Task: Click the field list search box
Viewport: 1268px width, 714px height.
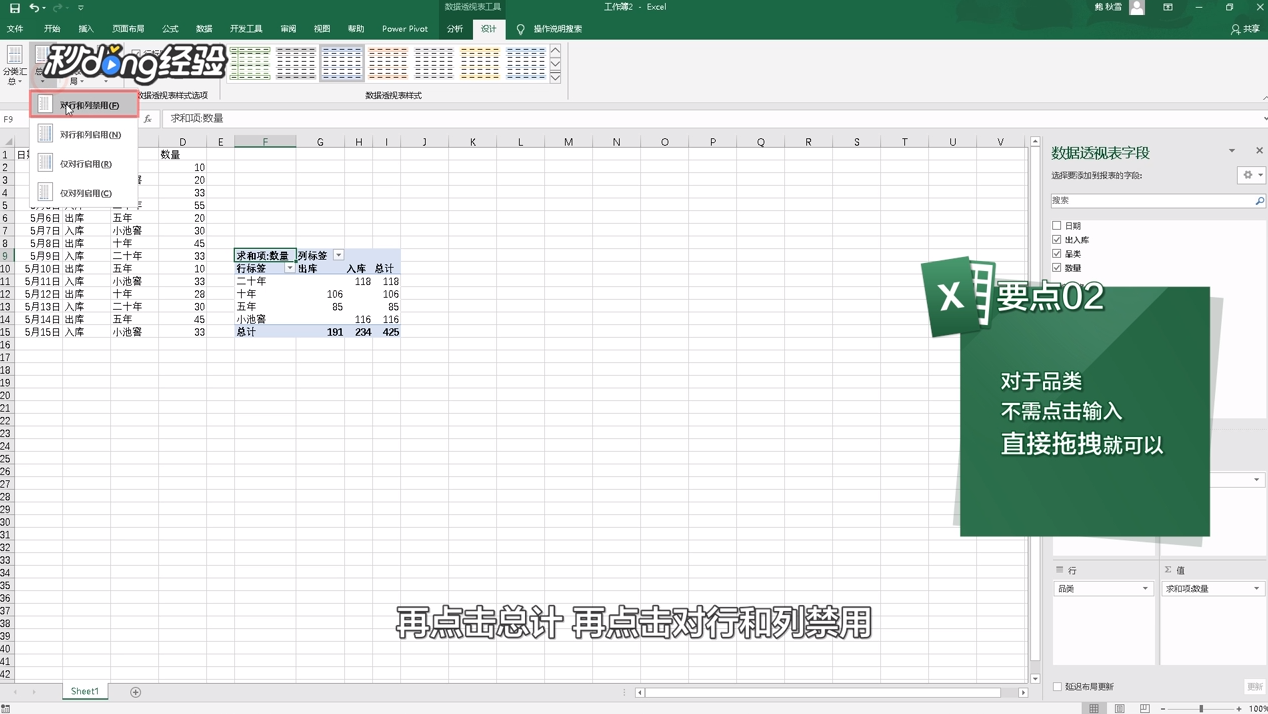Action: 1151,201
